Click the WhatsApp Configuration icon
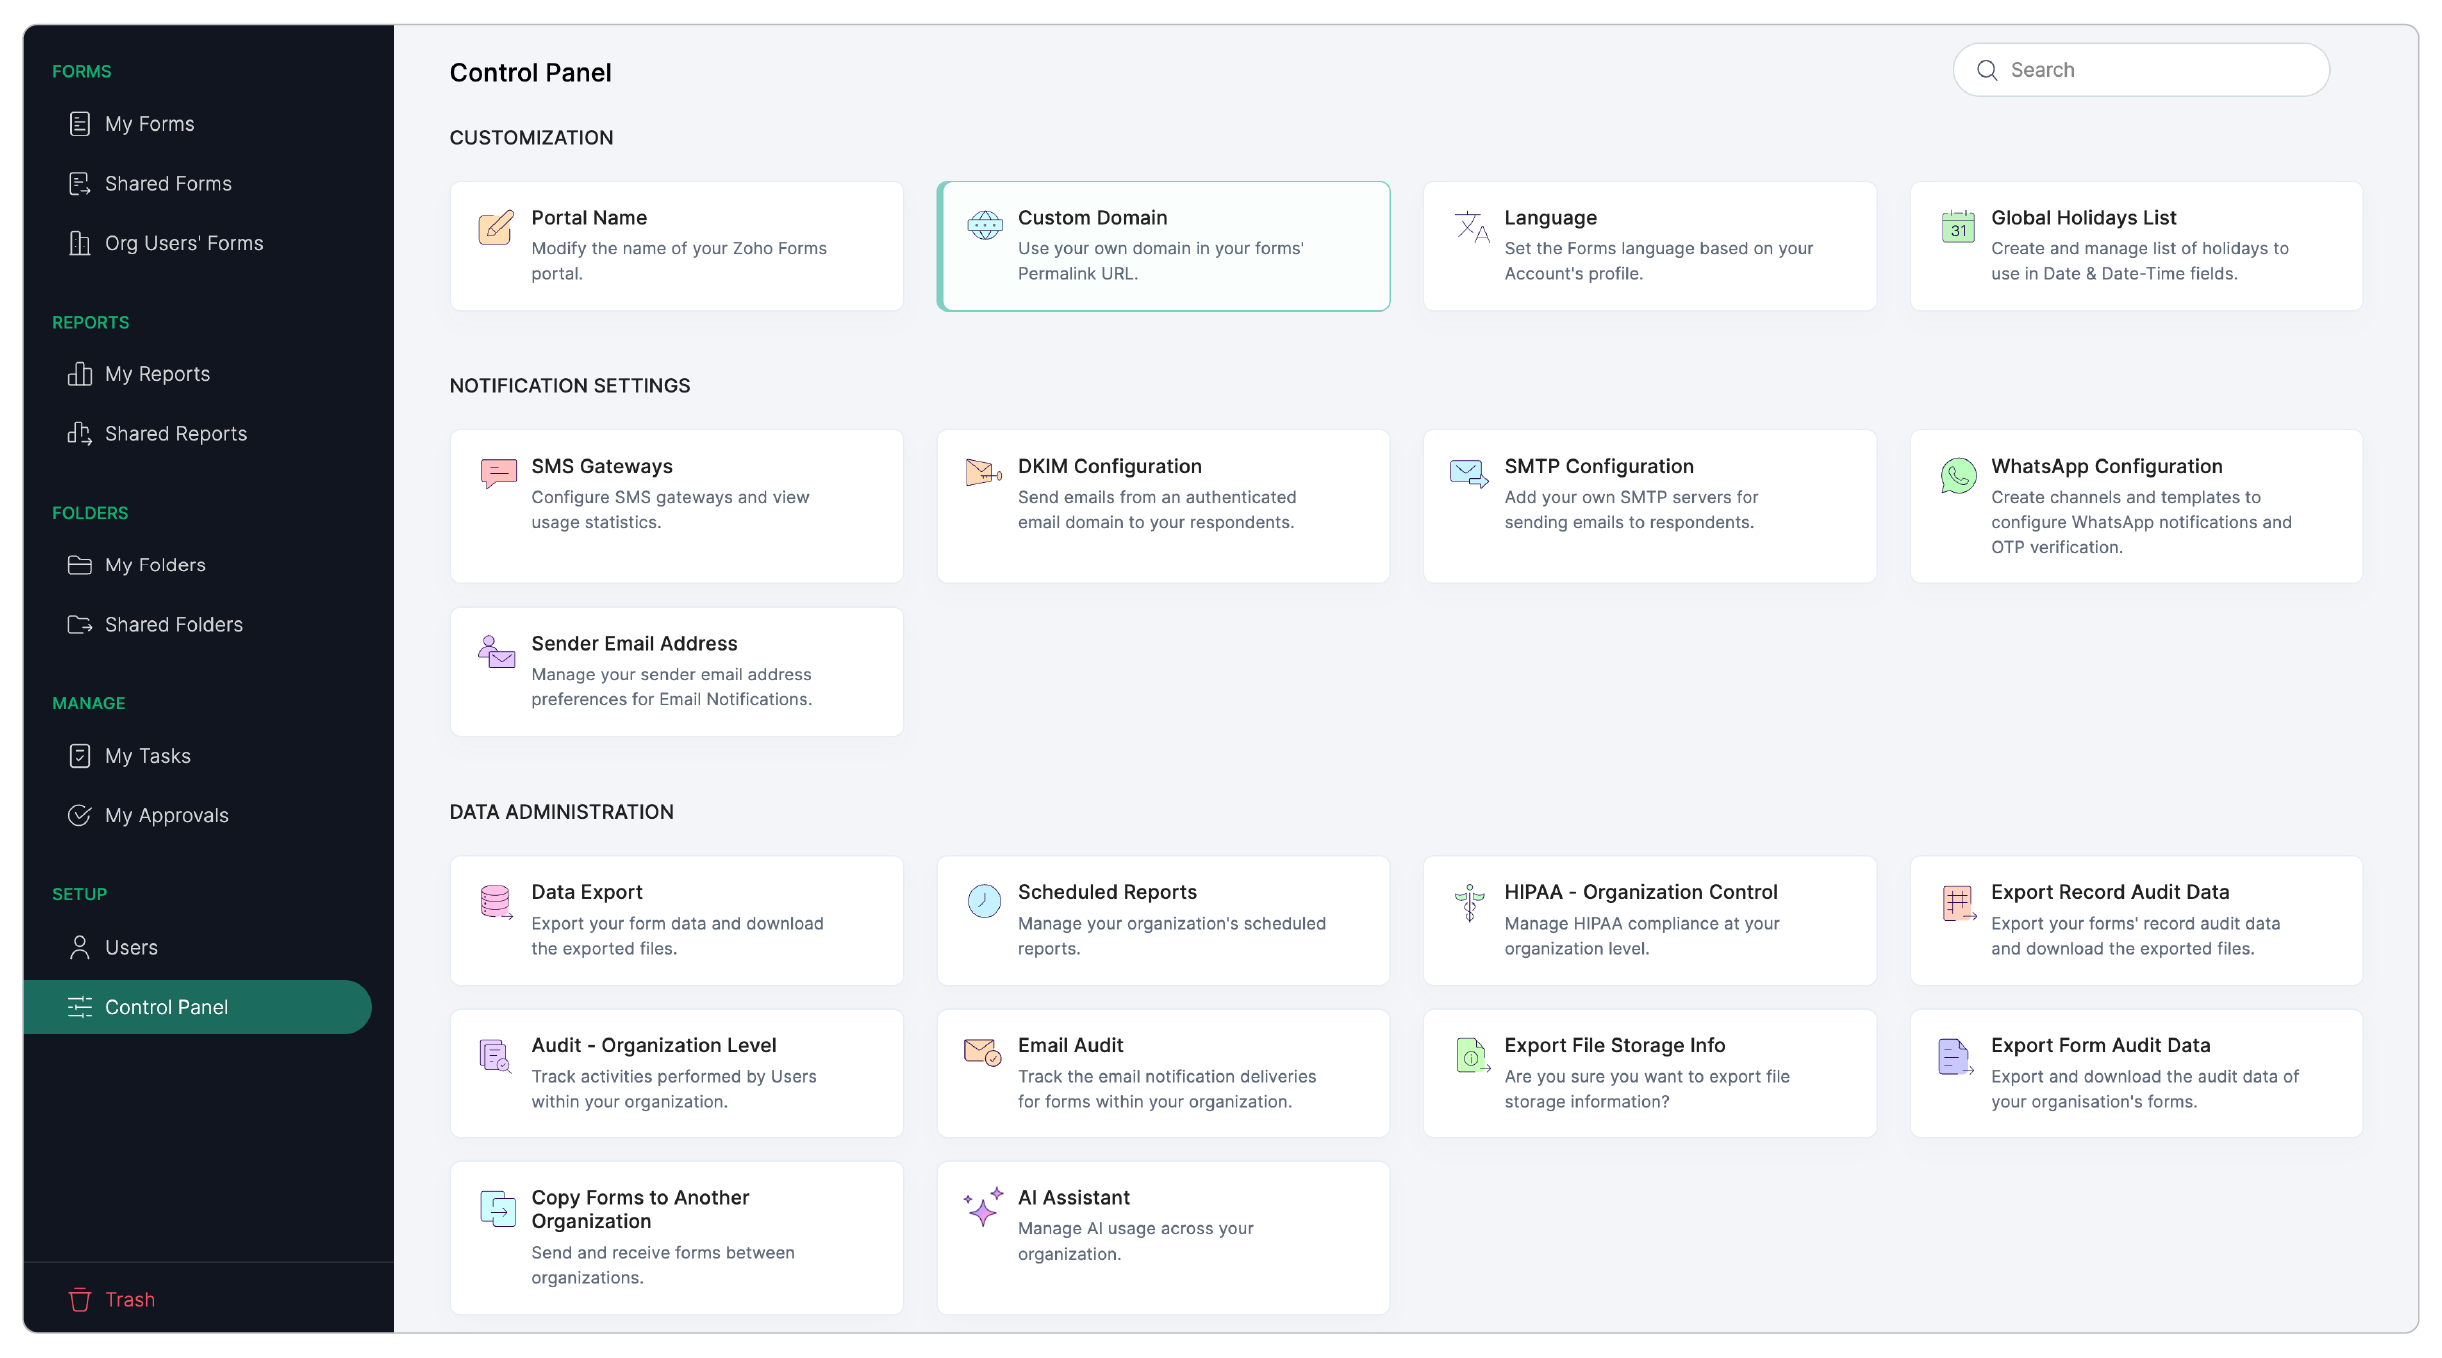2442x1358 pixels. pyautogui.click(x=1957, y=475)
